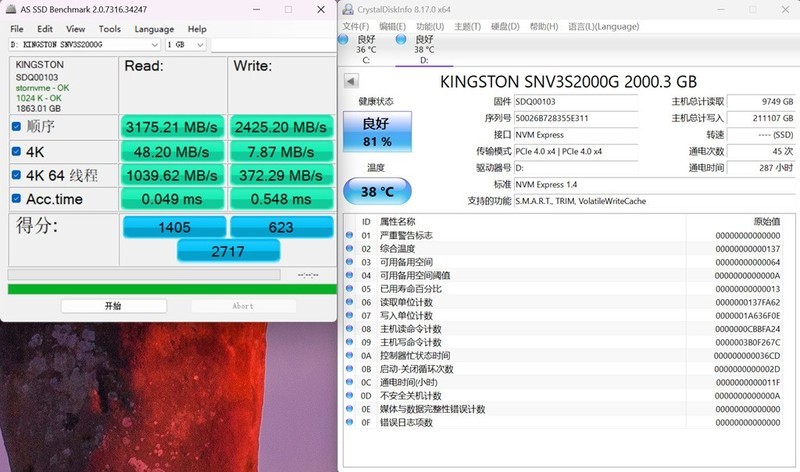Click the status dot of attribute 0E 媒体与数据完整性错误计数

[x=349, y=409]
